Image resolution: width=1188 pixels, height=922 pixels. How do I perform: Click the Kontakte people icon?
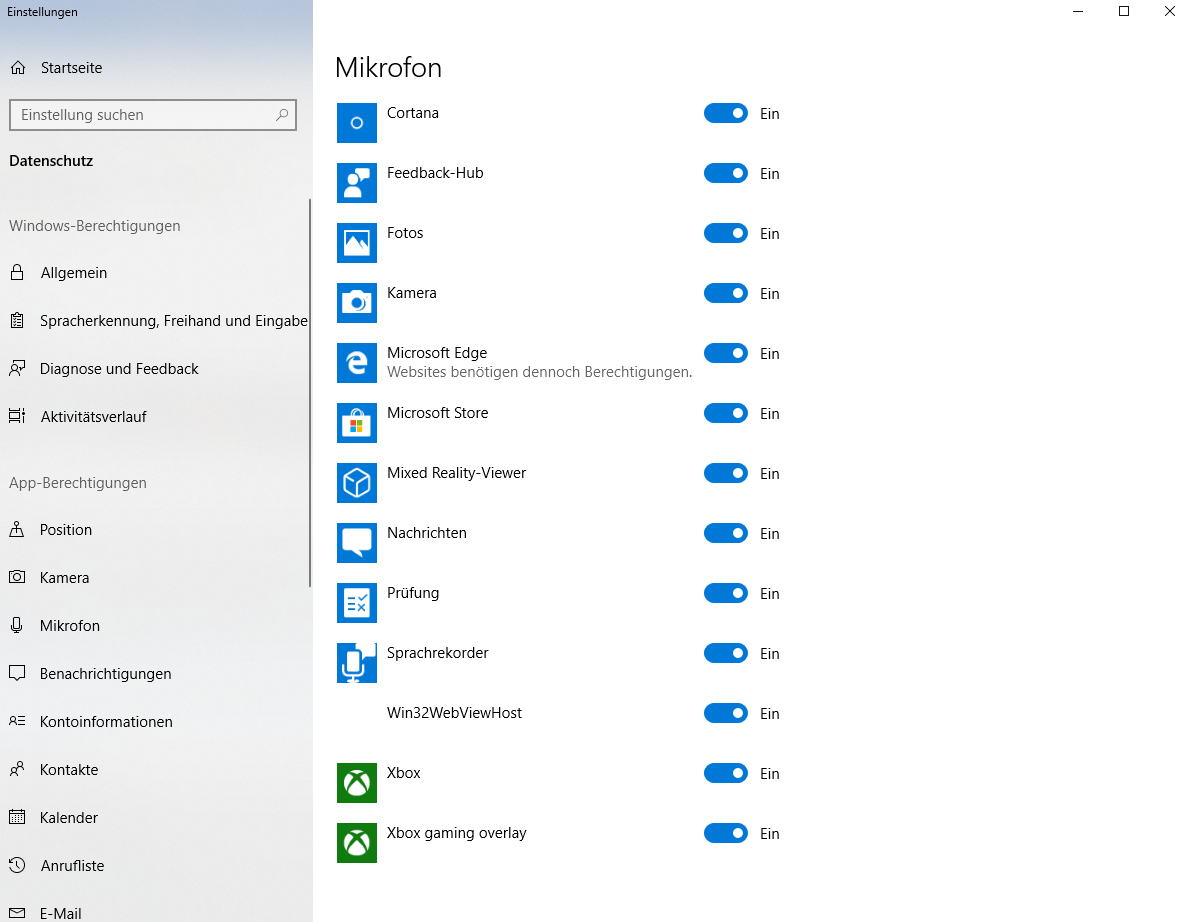(17, 769)
